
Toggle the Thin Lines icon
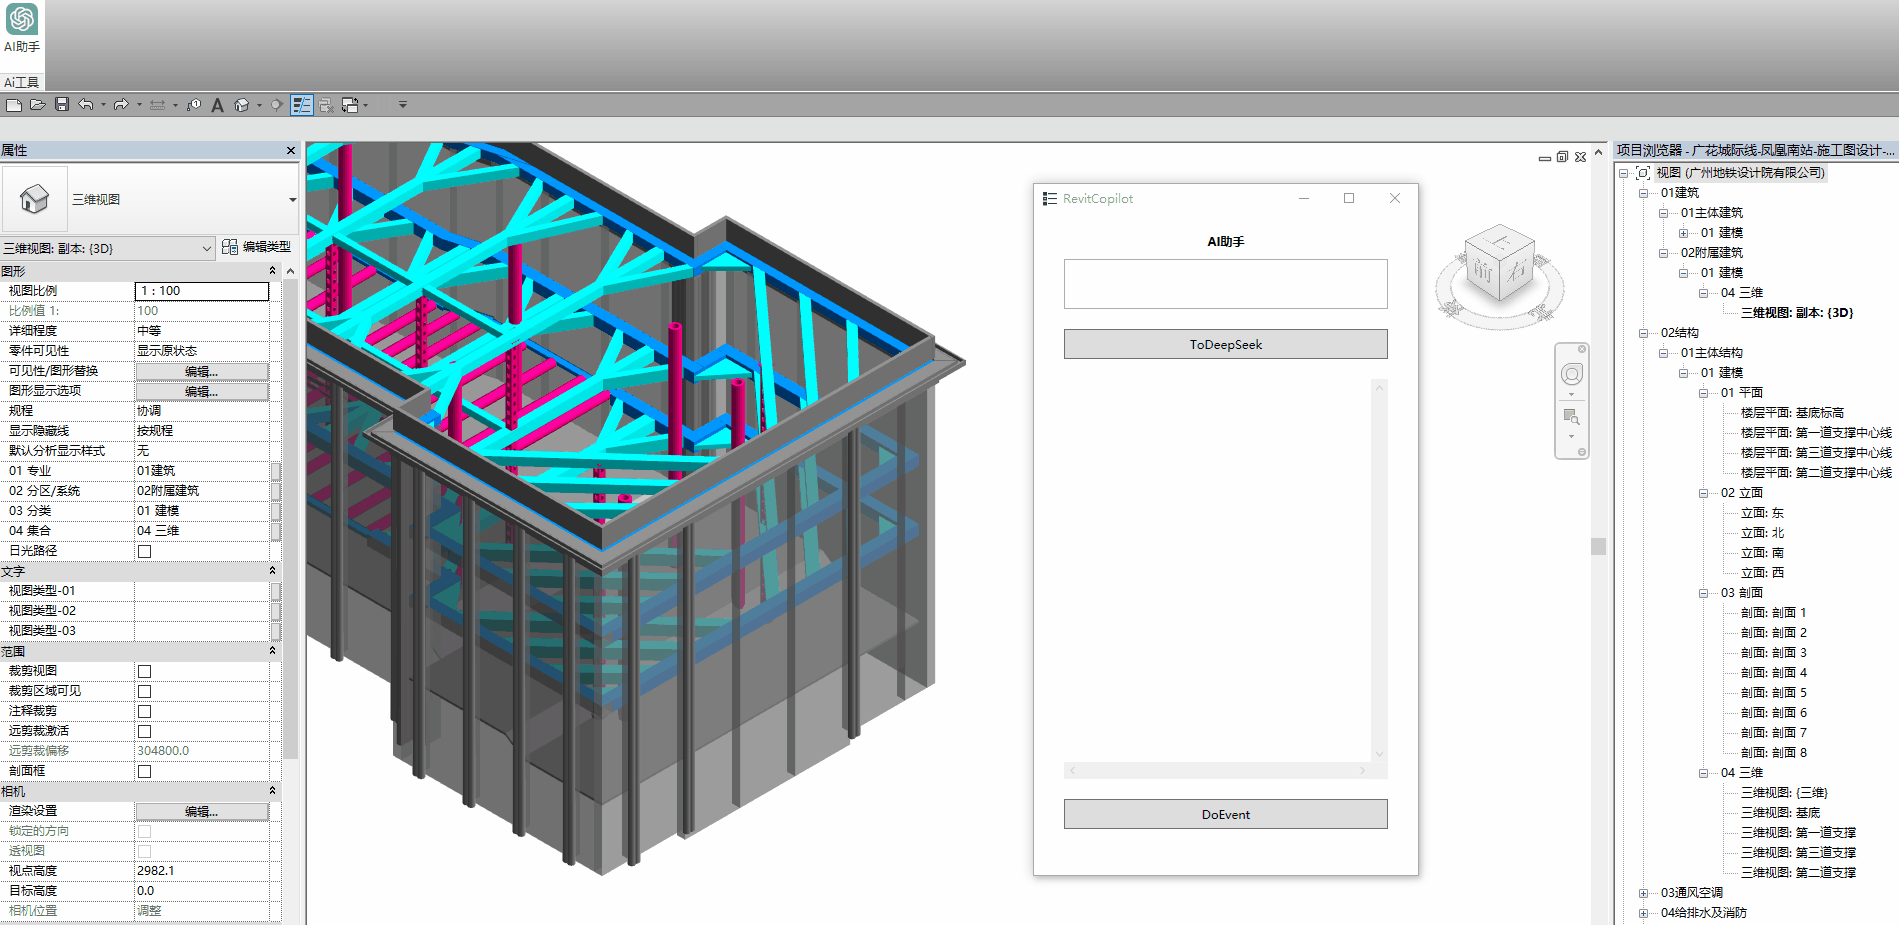coord(302,105)
